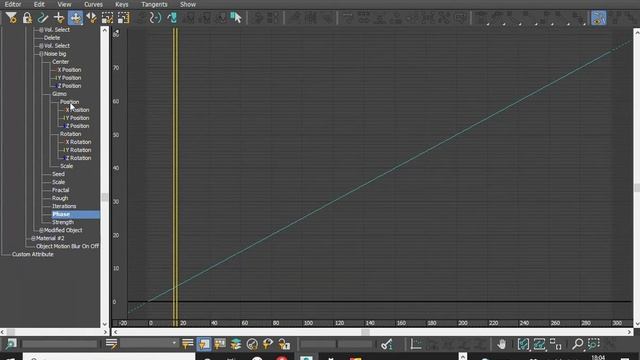The height and width of the screenshot is (360, 640).
Task: Select the Rough track
Action: click(60, 198)
